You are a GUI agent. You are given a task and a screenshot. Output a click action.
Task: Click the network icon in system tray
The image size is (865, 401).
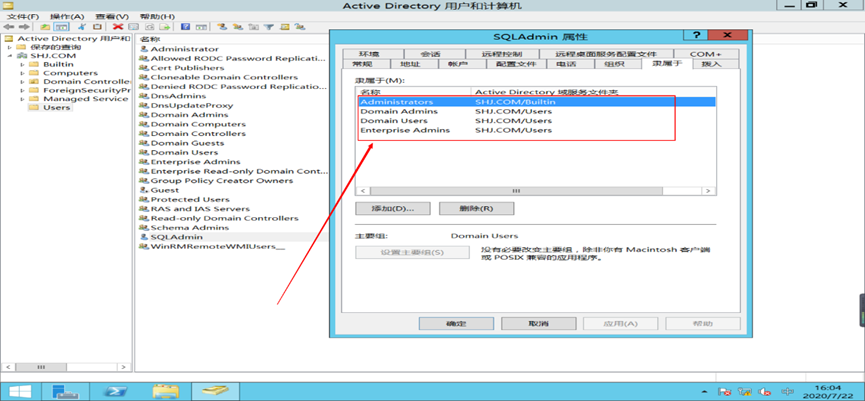pos(745,392)
